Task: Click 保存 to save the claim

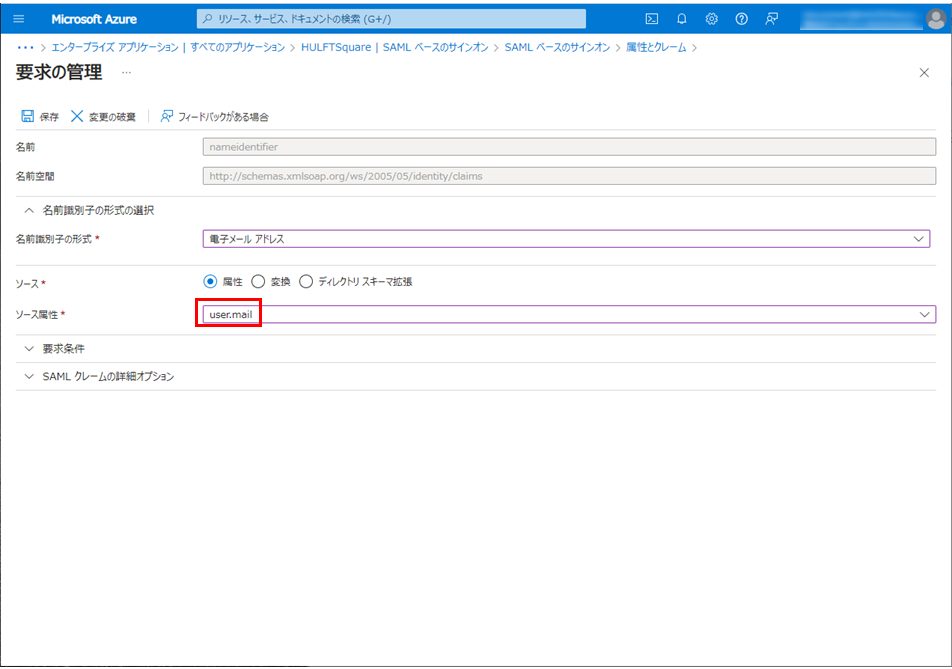Action: click(x=40, y=117)
